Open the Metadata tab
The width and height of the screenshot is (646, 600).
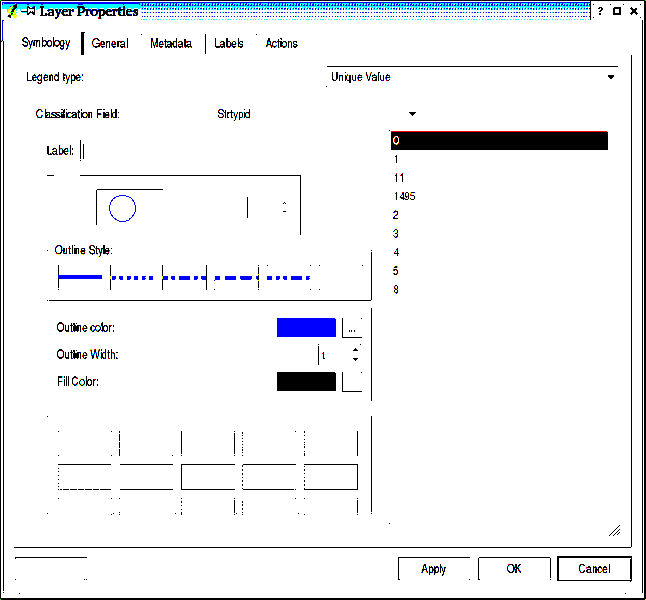(x=171, y=43)
